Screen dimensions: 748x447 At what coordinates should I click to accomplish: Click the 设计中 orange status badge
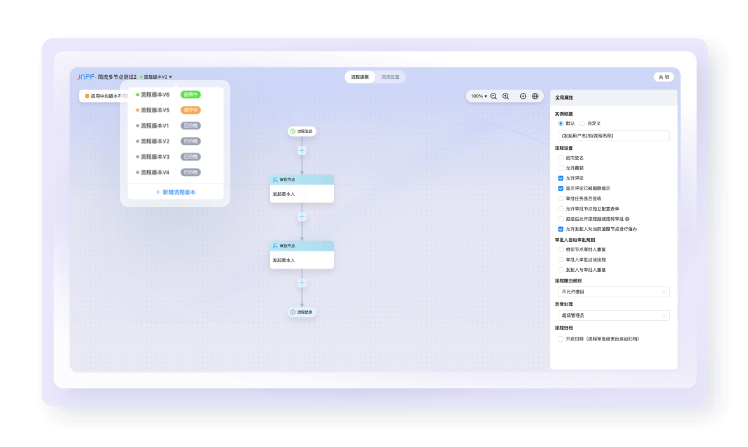point(190,110)
